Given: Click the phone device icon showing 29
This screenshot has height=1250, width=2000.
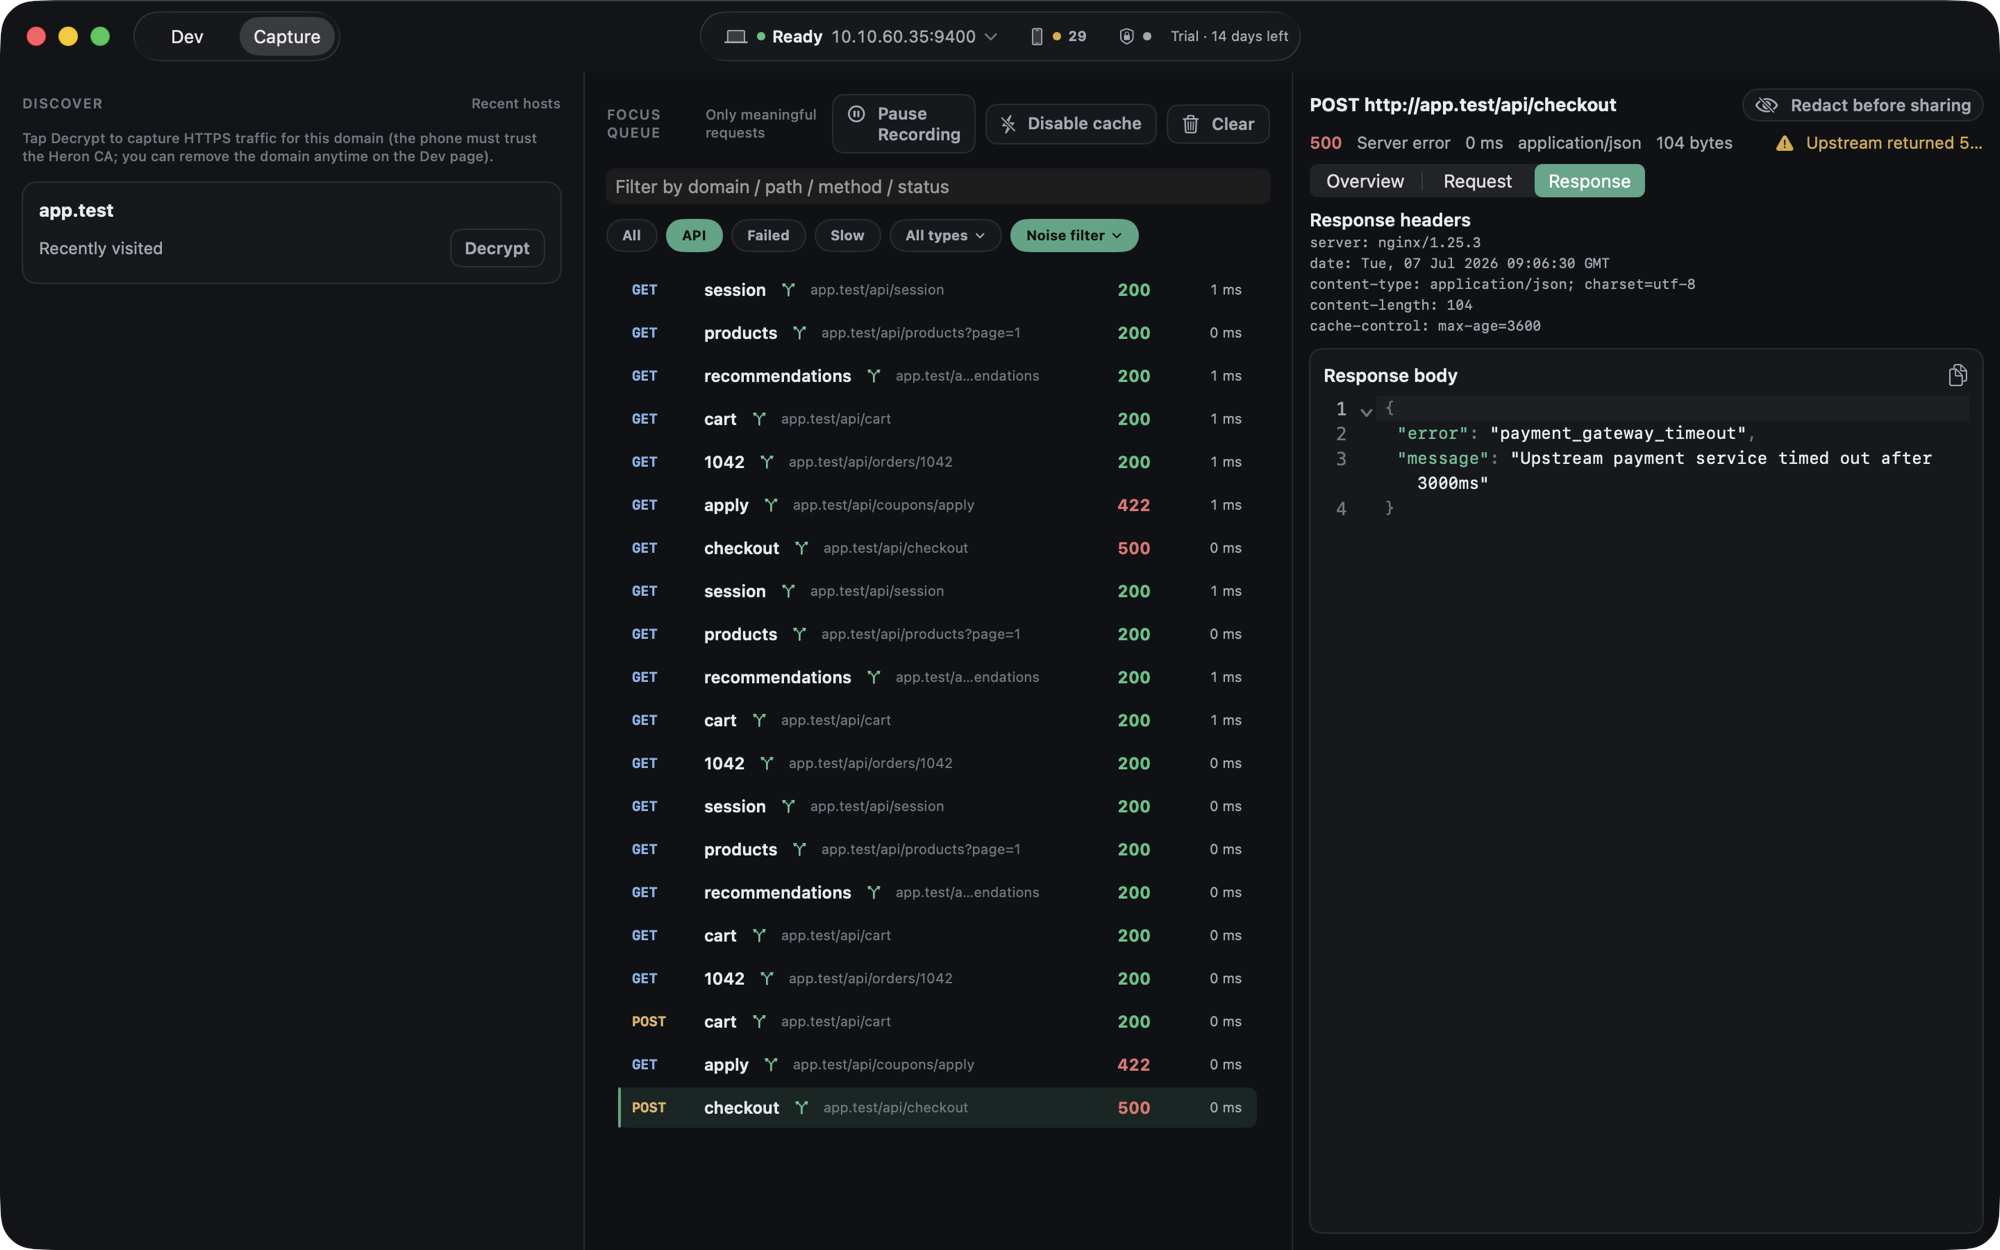Looking at the screenshot, I should click(1036, 36).
